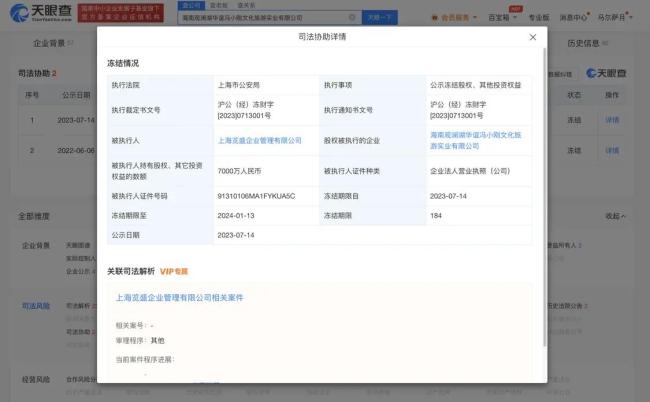The width and height of the screenshot is (650, 402).
Task: Select 公示冻结股权、其他投资权益 value
Action: (x=475, y=85)
